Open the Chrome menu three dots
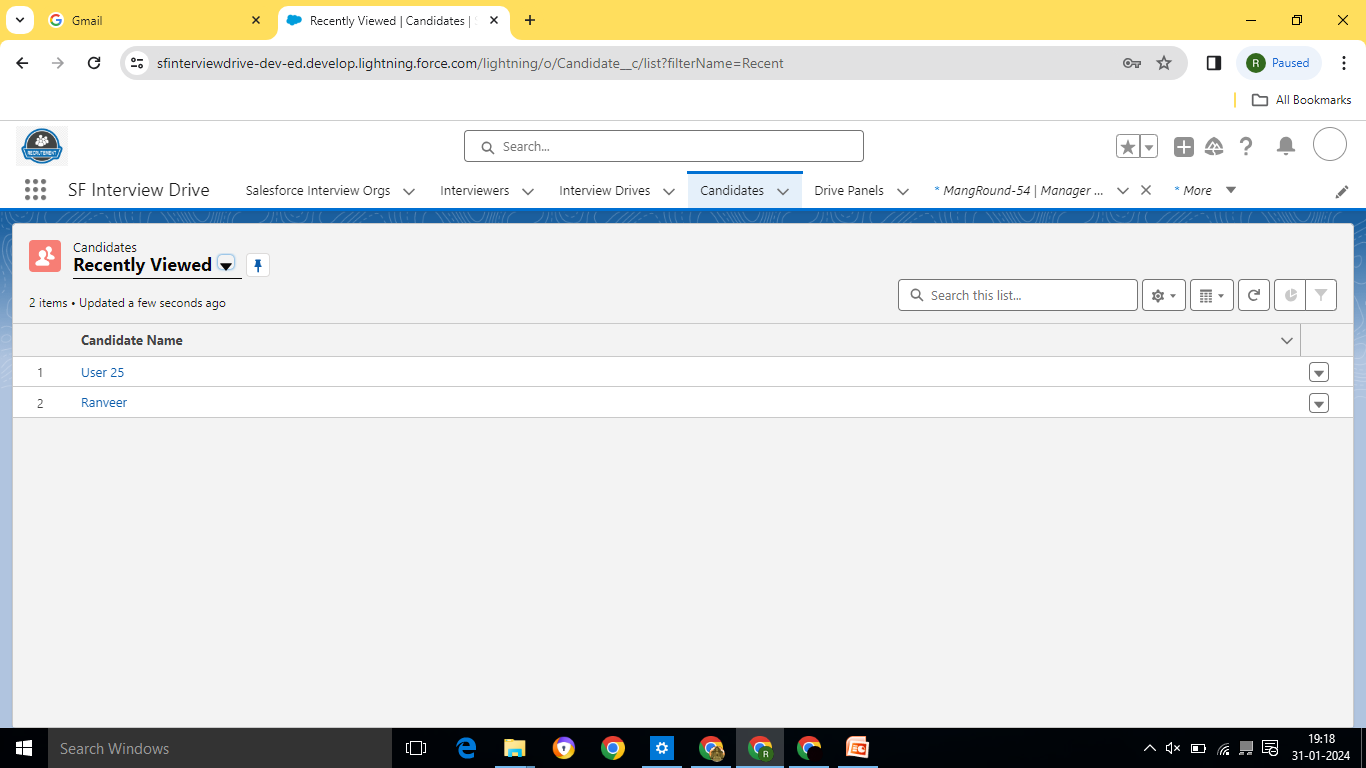The image size is (1366, 768). pos(1344,63)
